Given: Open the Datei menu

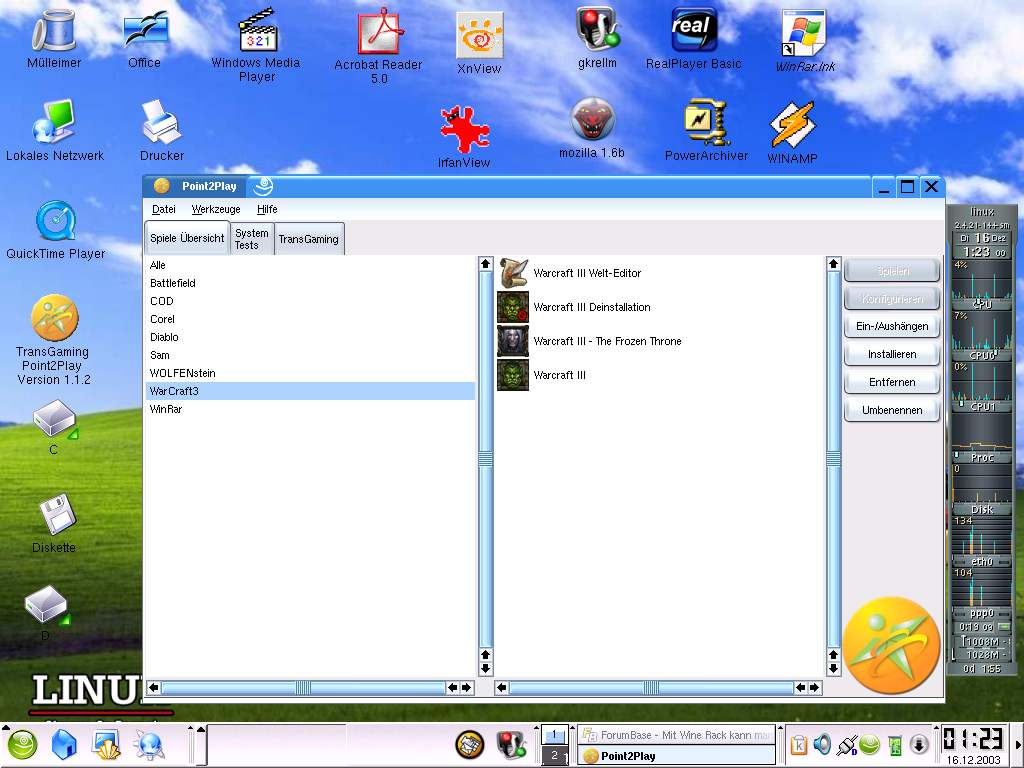Looking at the screenshot, I should 164,209.
